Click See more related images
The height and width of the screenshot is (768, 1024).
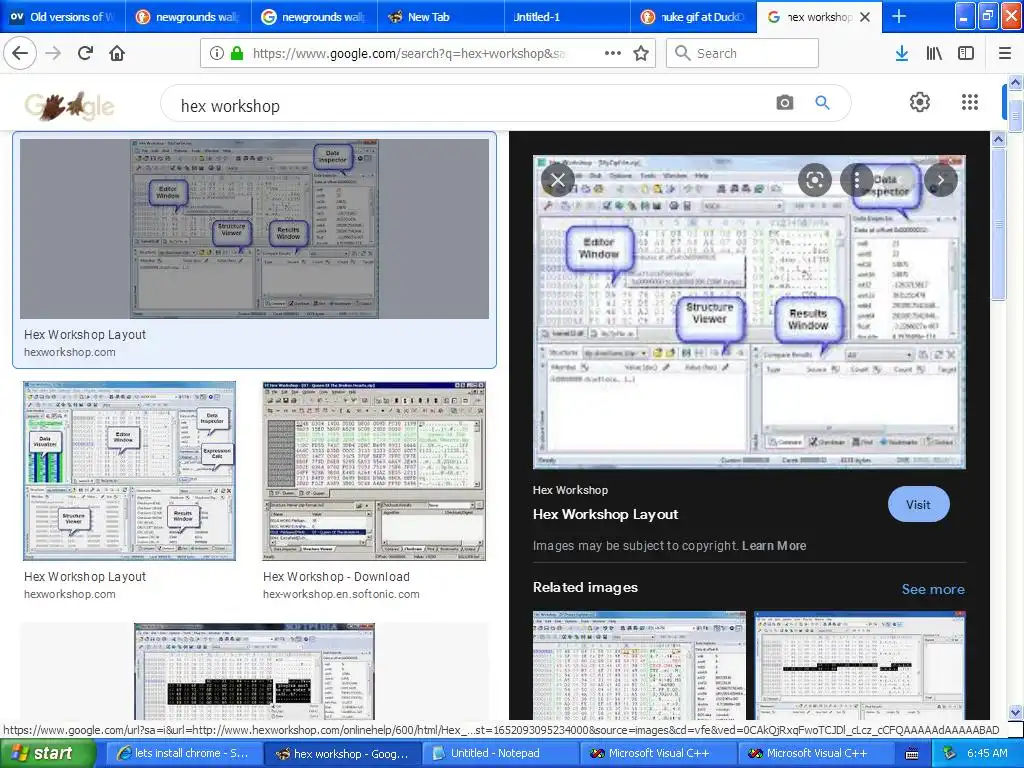933,589
